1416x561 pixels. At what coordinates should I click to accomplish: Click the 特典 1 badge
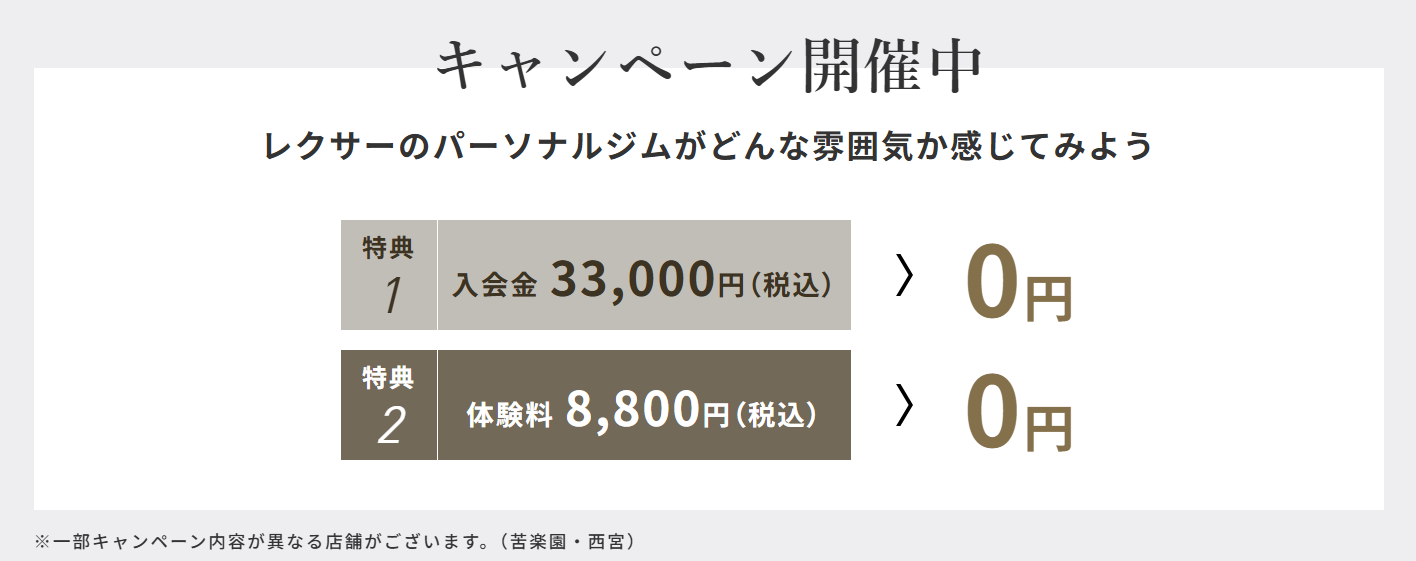389,275
